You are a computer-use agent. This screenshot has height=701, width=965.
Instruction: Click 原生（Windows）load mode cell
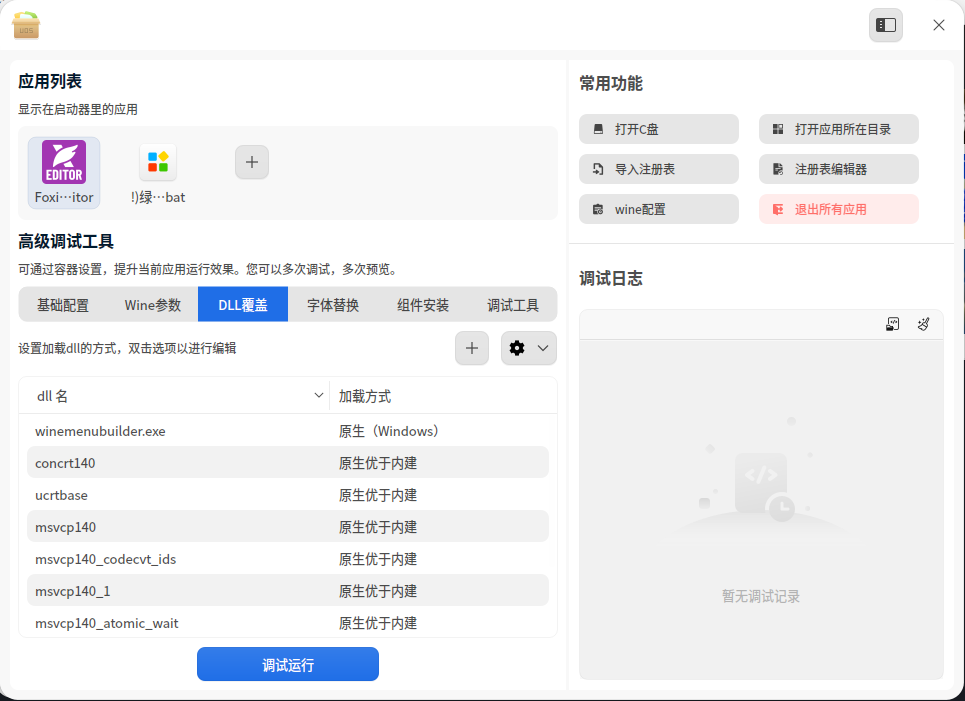pyautogui.click(x=389, y=431)
